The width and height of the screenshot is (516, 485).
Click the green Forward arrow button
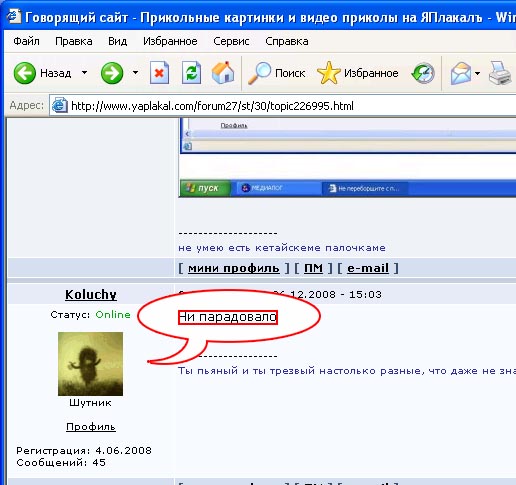[x=112, y=73]
